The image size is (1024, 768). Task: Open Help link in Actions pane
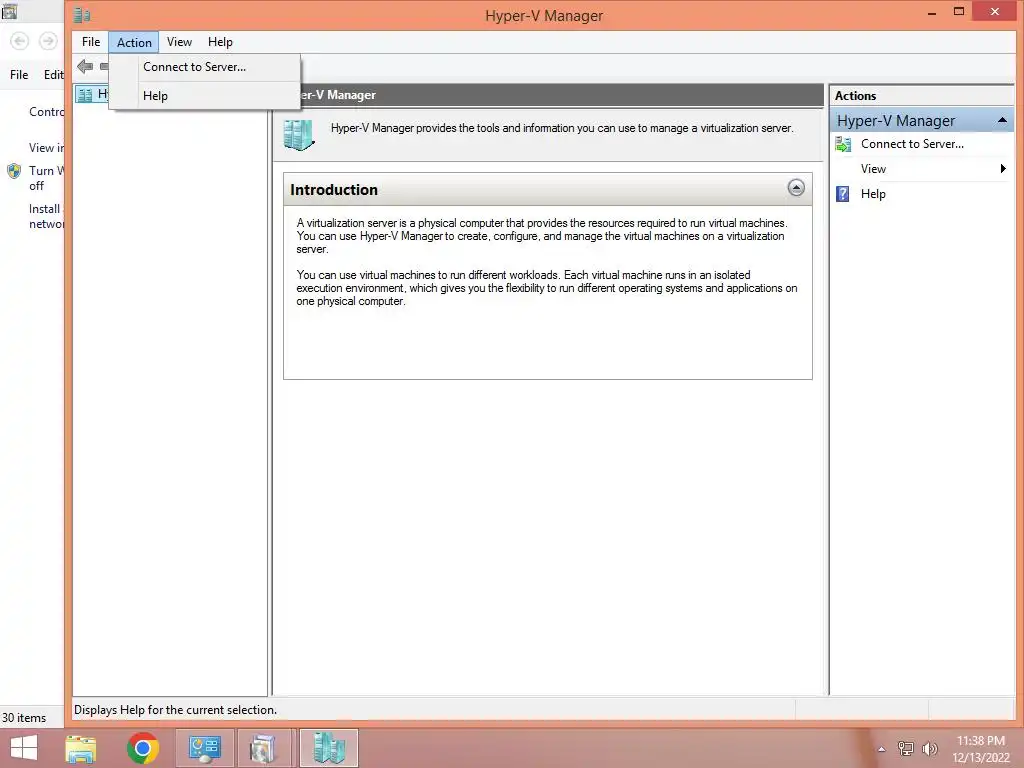(x=872, y=194)
